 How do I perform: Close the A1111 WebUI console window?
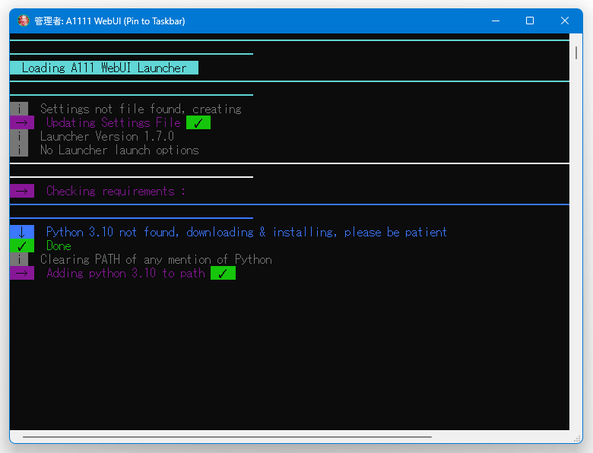pos(565,21)
